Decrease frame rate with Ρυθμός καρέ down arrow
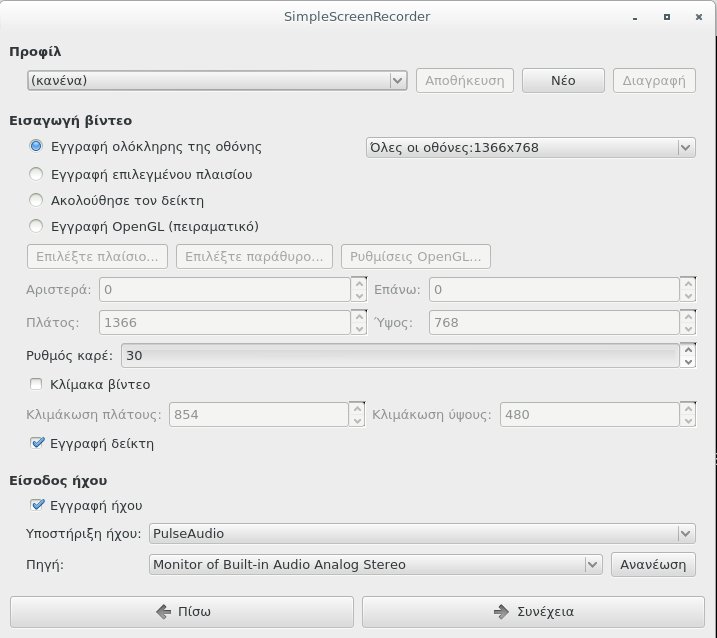The height and width of the screenshot is (638, 717). 688,362
